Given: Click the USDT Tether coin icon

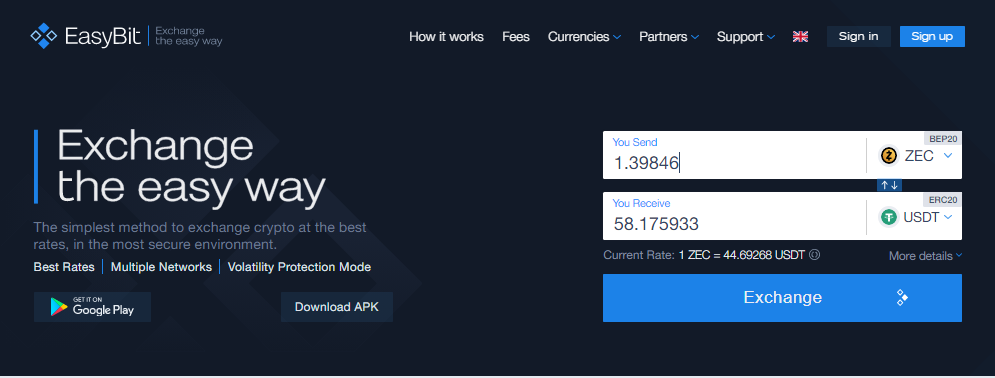Looking at the screenshot, I should (888, 217).
